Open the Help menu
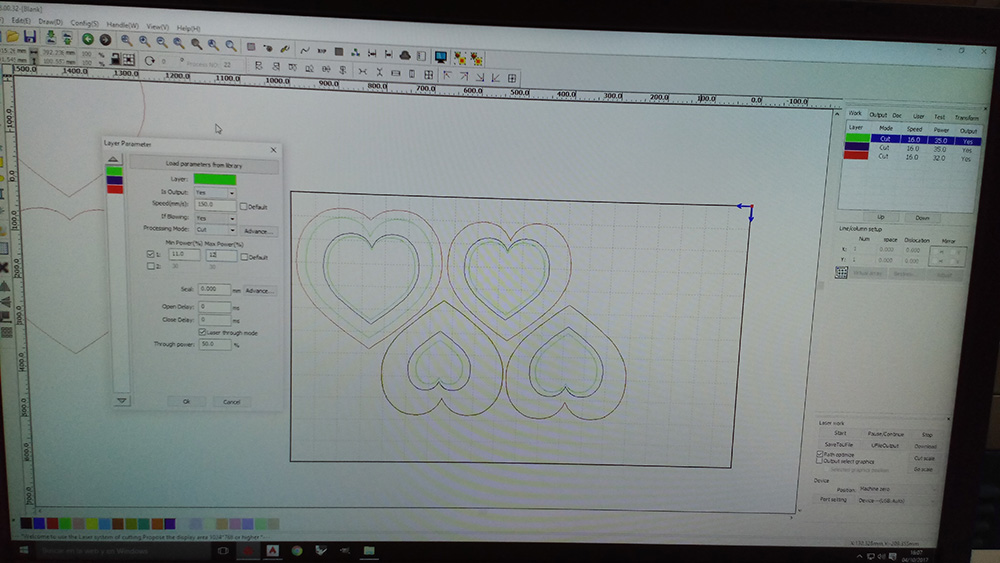1000x563 pixels. (x=188, y=28)
